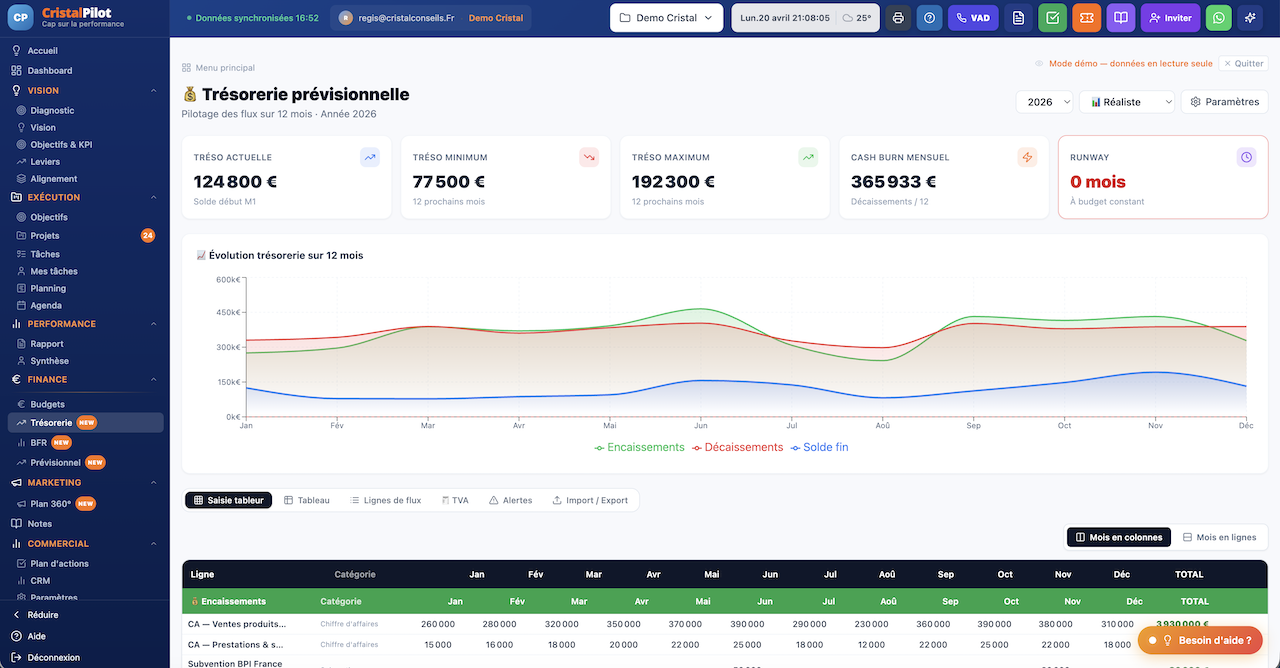Open the Alertes tab
Image resolution: width=1280 pixels, height=668 pixels.
click(510, 500)
